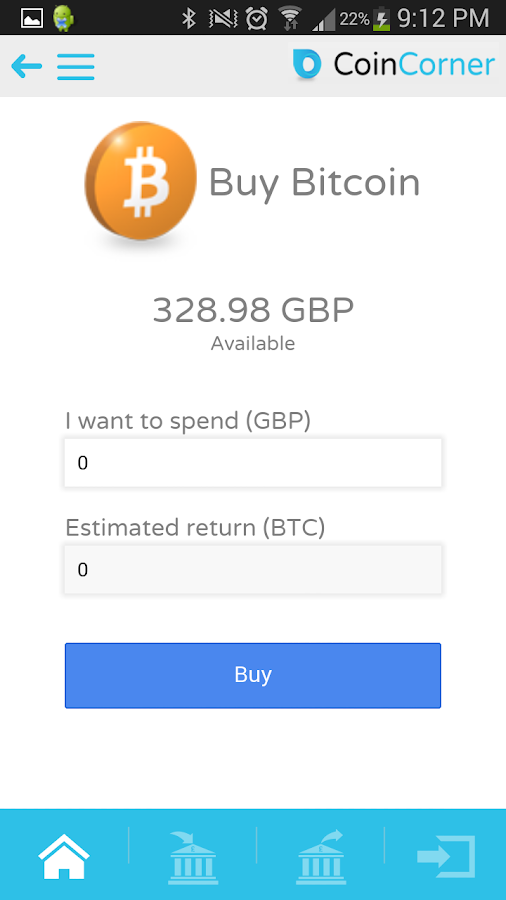This screenshot has height=900, width=506.
Task: Tap the green Android notification icon
Action: point(63,18)
